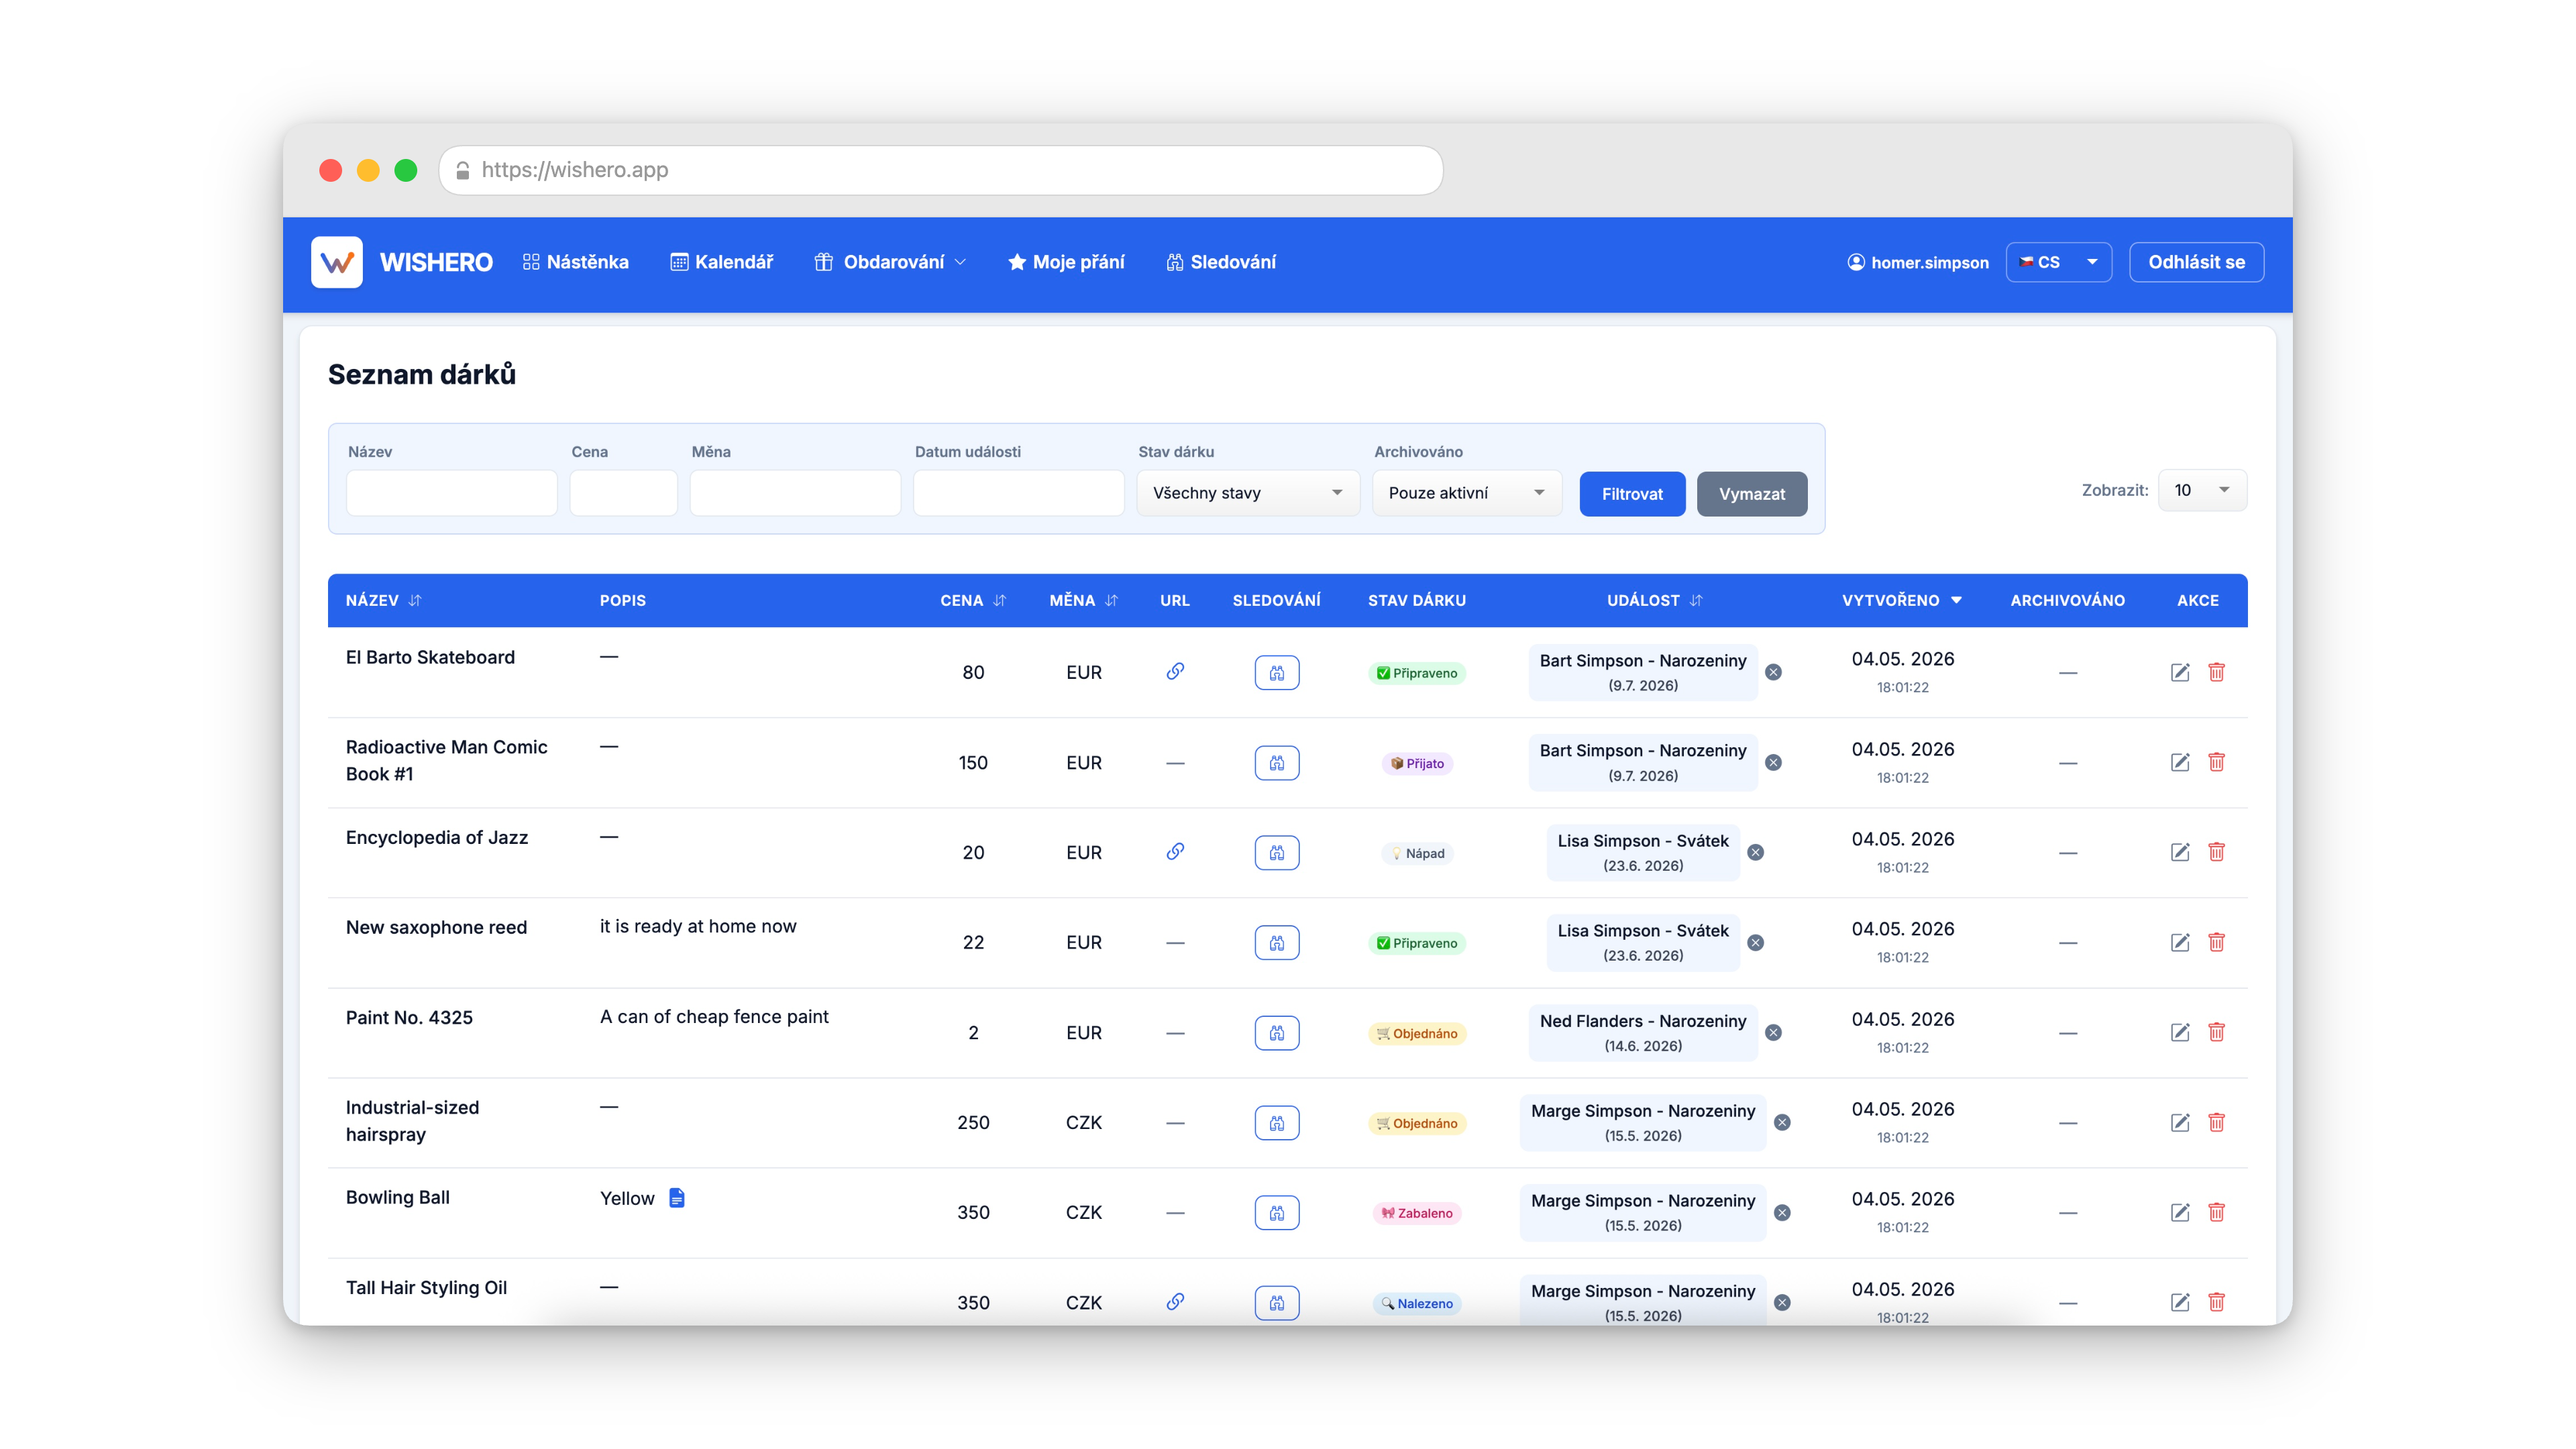Click the Vymazat clear button

pos(1752,494)
